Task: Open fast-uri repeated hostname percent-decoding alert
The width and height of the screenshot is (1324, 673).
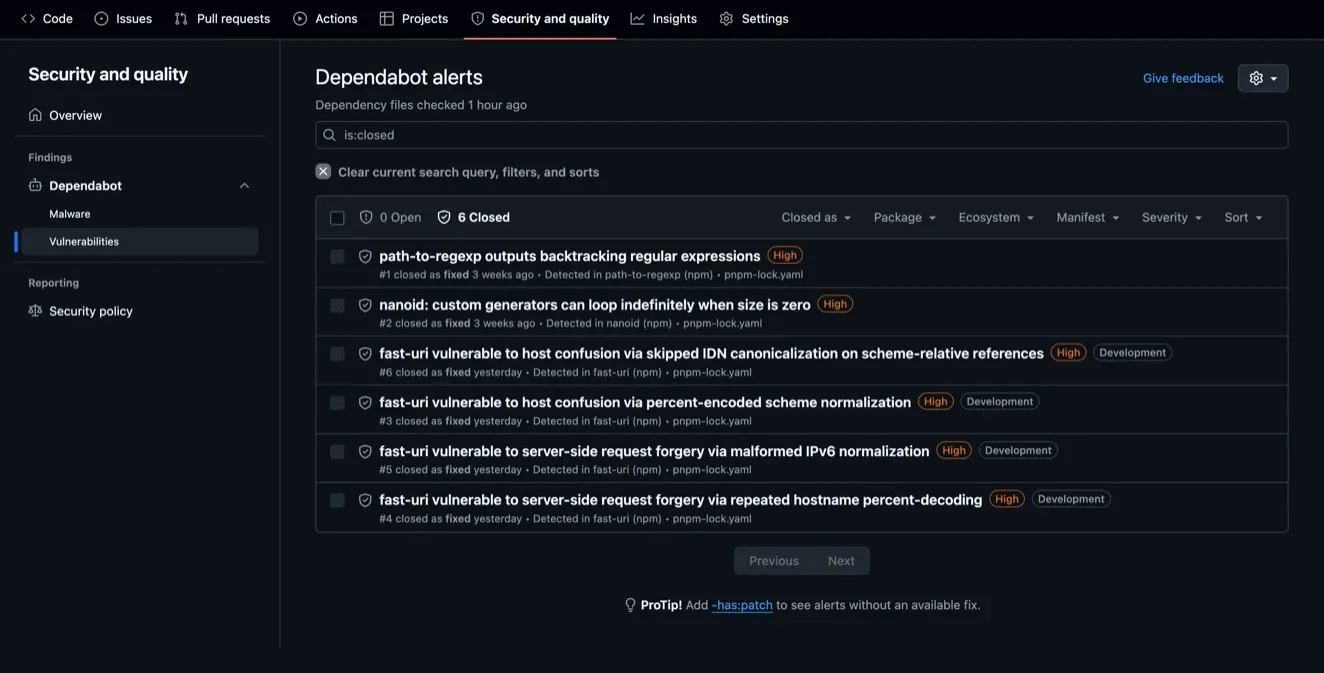Action: [x=681, y=500]
